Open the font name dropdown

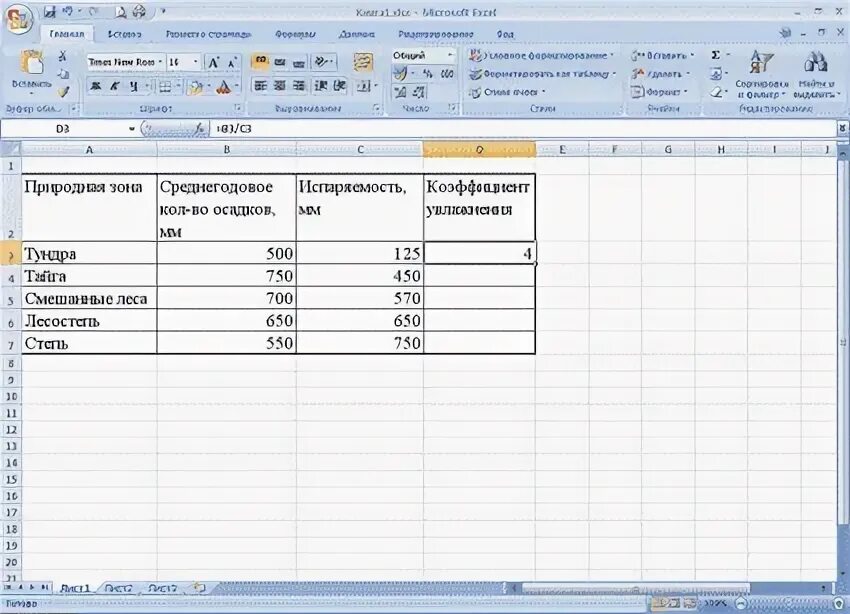pos(160,62)
